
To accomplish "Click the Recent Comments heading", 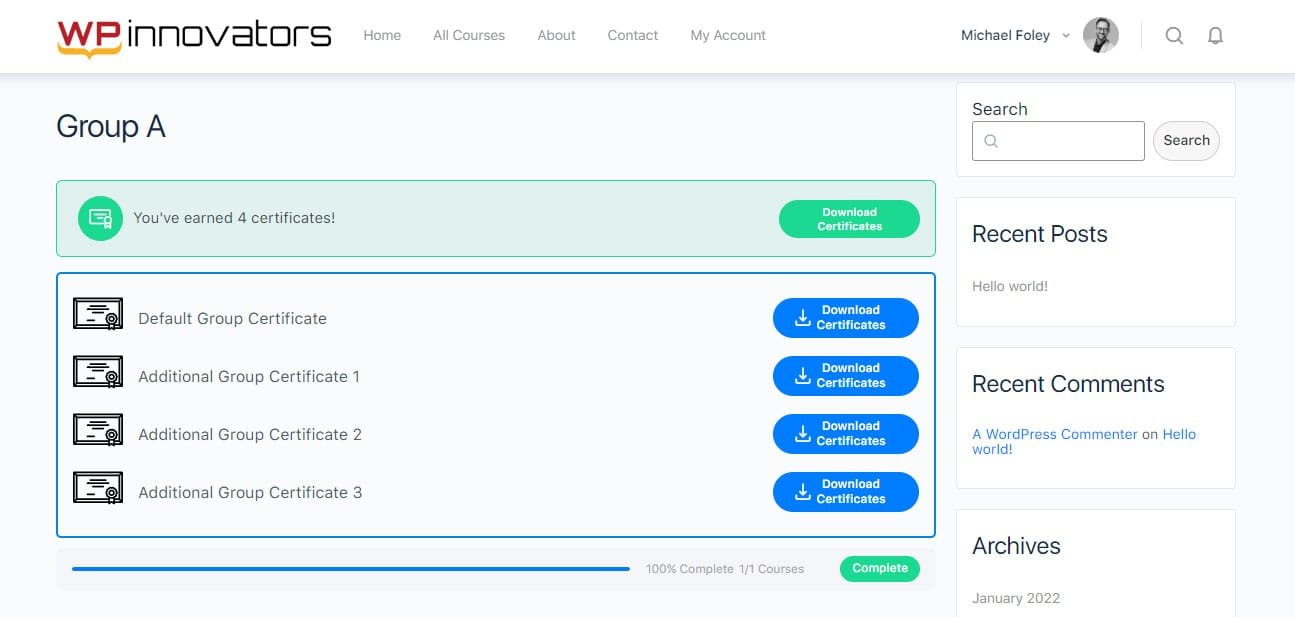I will 1068,384.
